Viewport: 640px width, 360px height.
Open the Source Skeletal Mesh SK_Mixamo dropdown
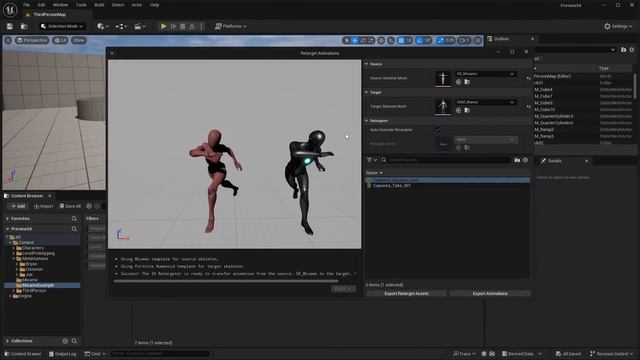485,74
